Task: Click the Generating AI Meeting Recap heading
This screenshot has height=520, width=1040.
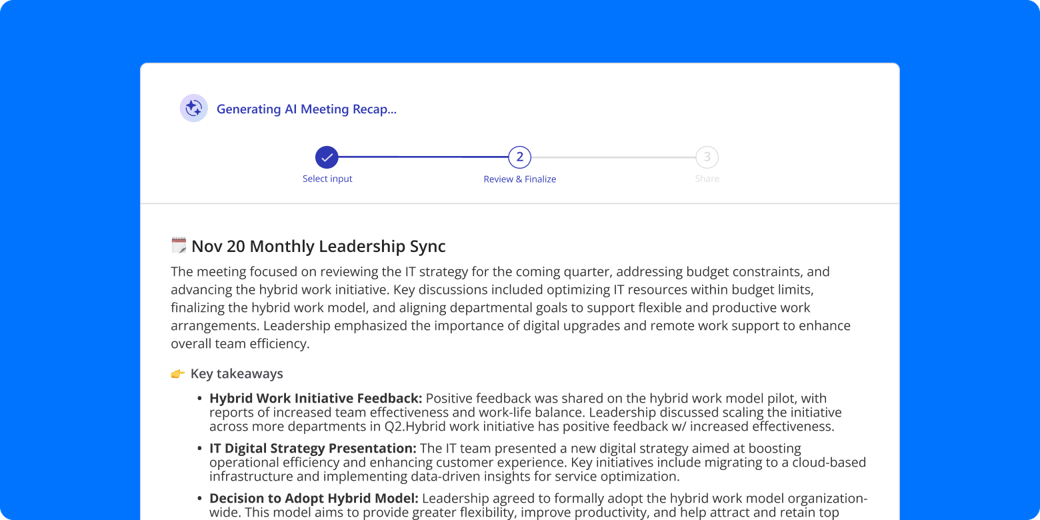Action: [306, 109]
